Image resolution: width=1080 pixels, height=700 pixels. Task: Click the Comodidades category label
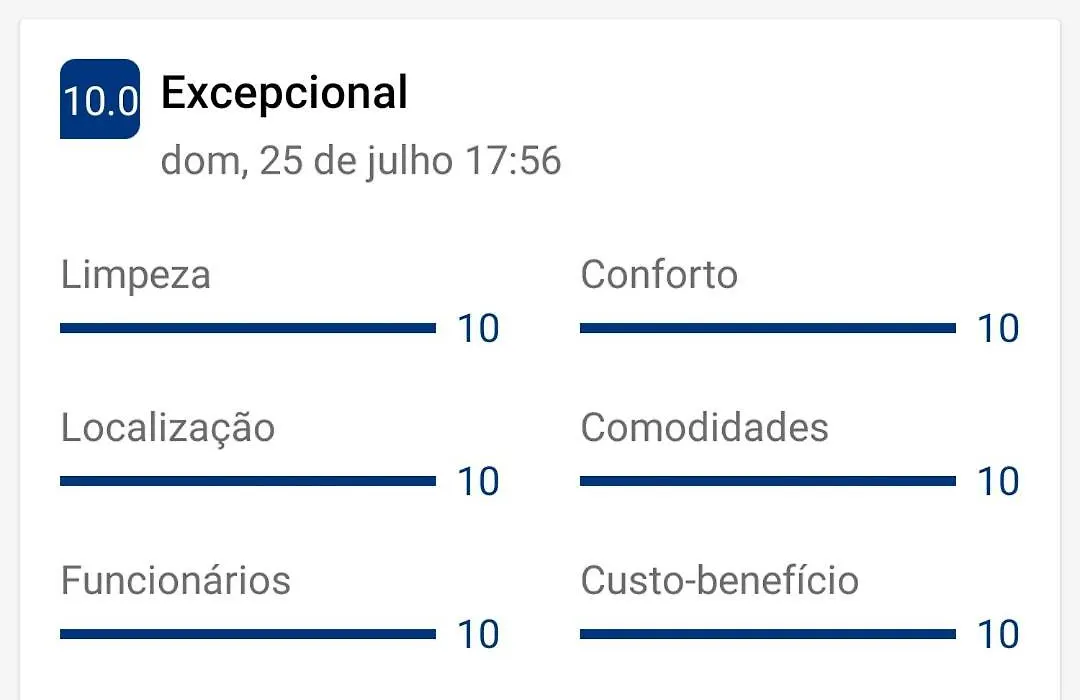[705, 428]
